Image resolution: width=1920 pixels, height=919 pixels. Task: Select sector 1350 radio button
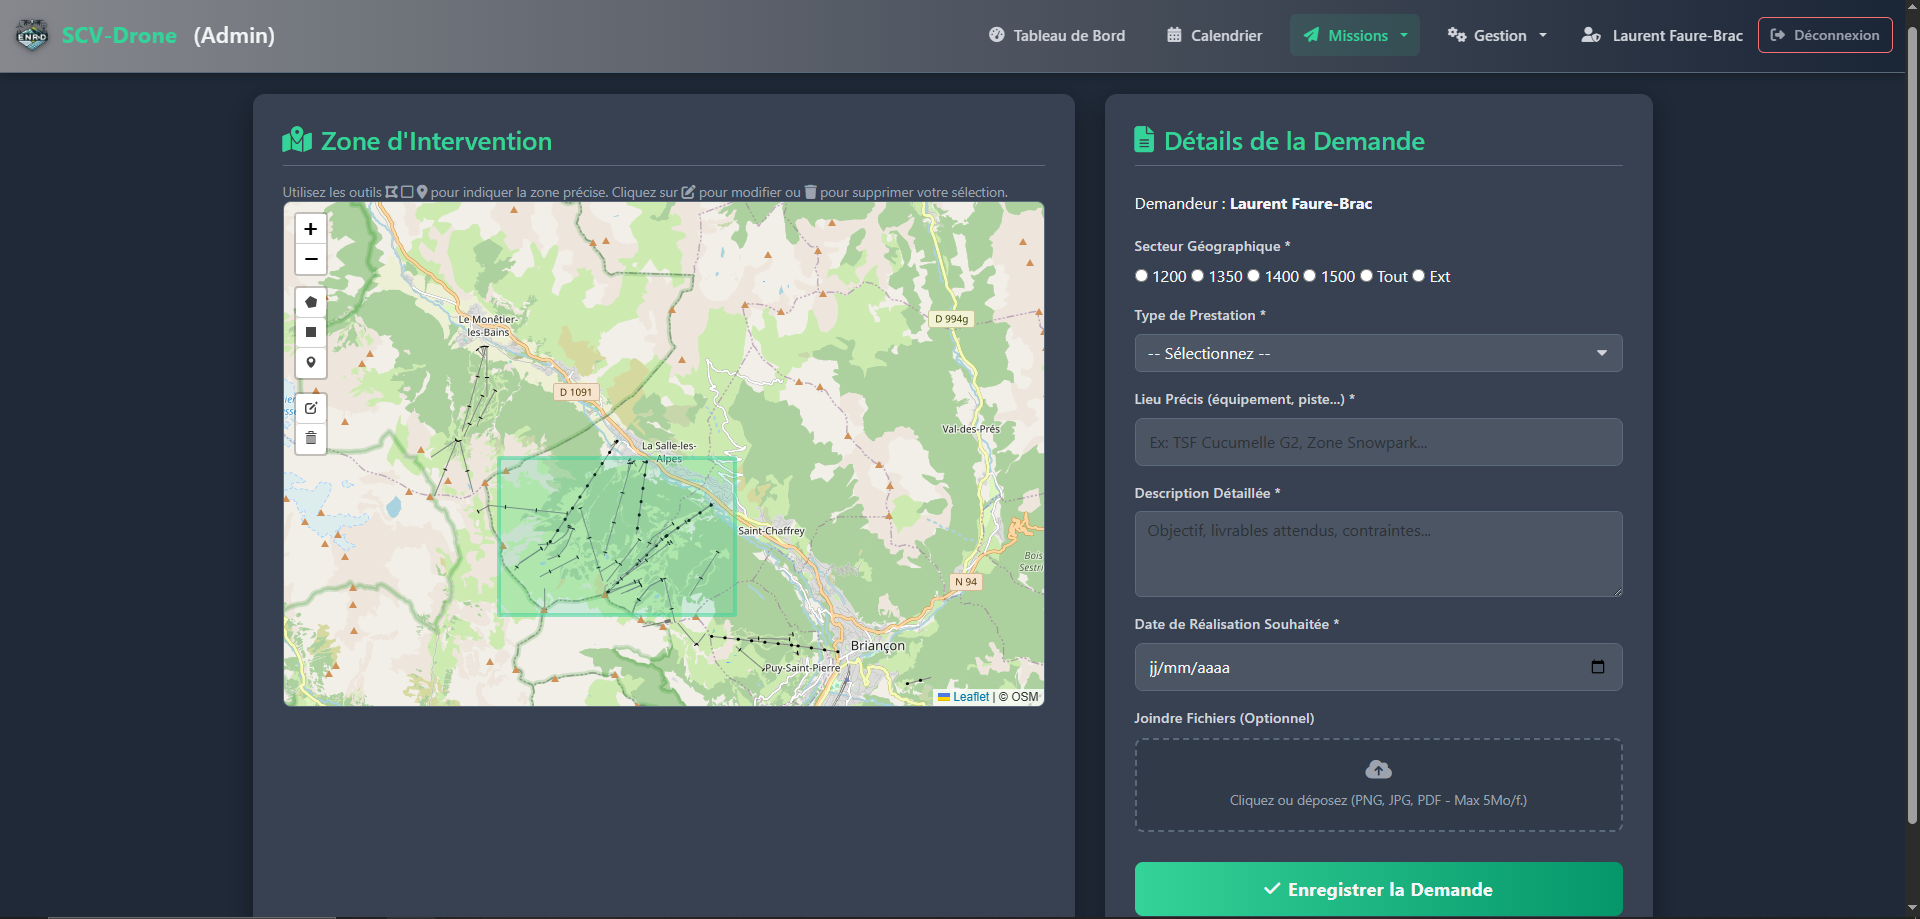[1197, 276]
